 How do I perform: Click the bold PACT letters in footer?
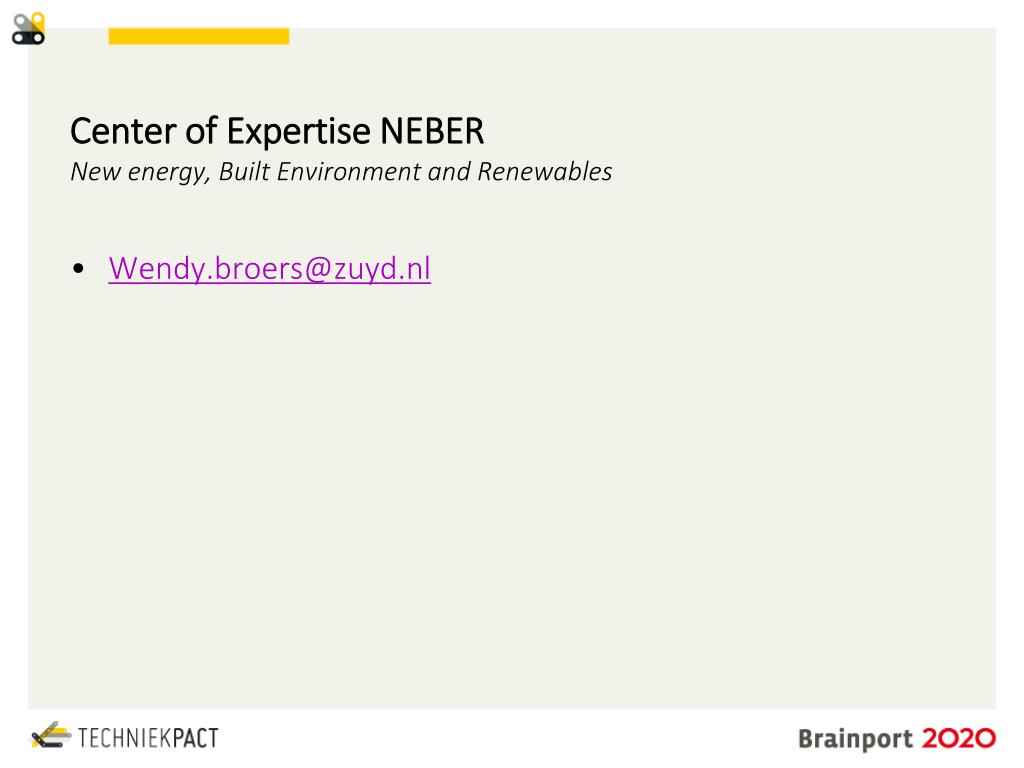[195, 738]
